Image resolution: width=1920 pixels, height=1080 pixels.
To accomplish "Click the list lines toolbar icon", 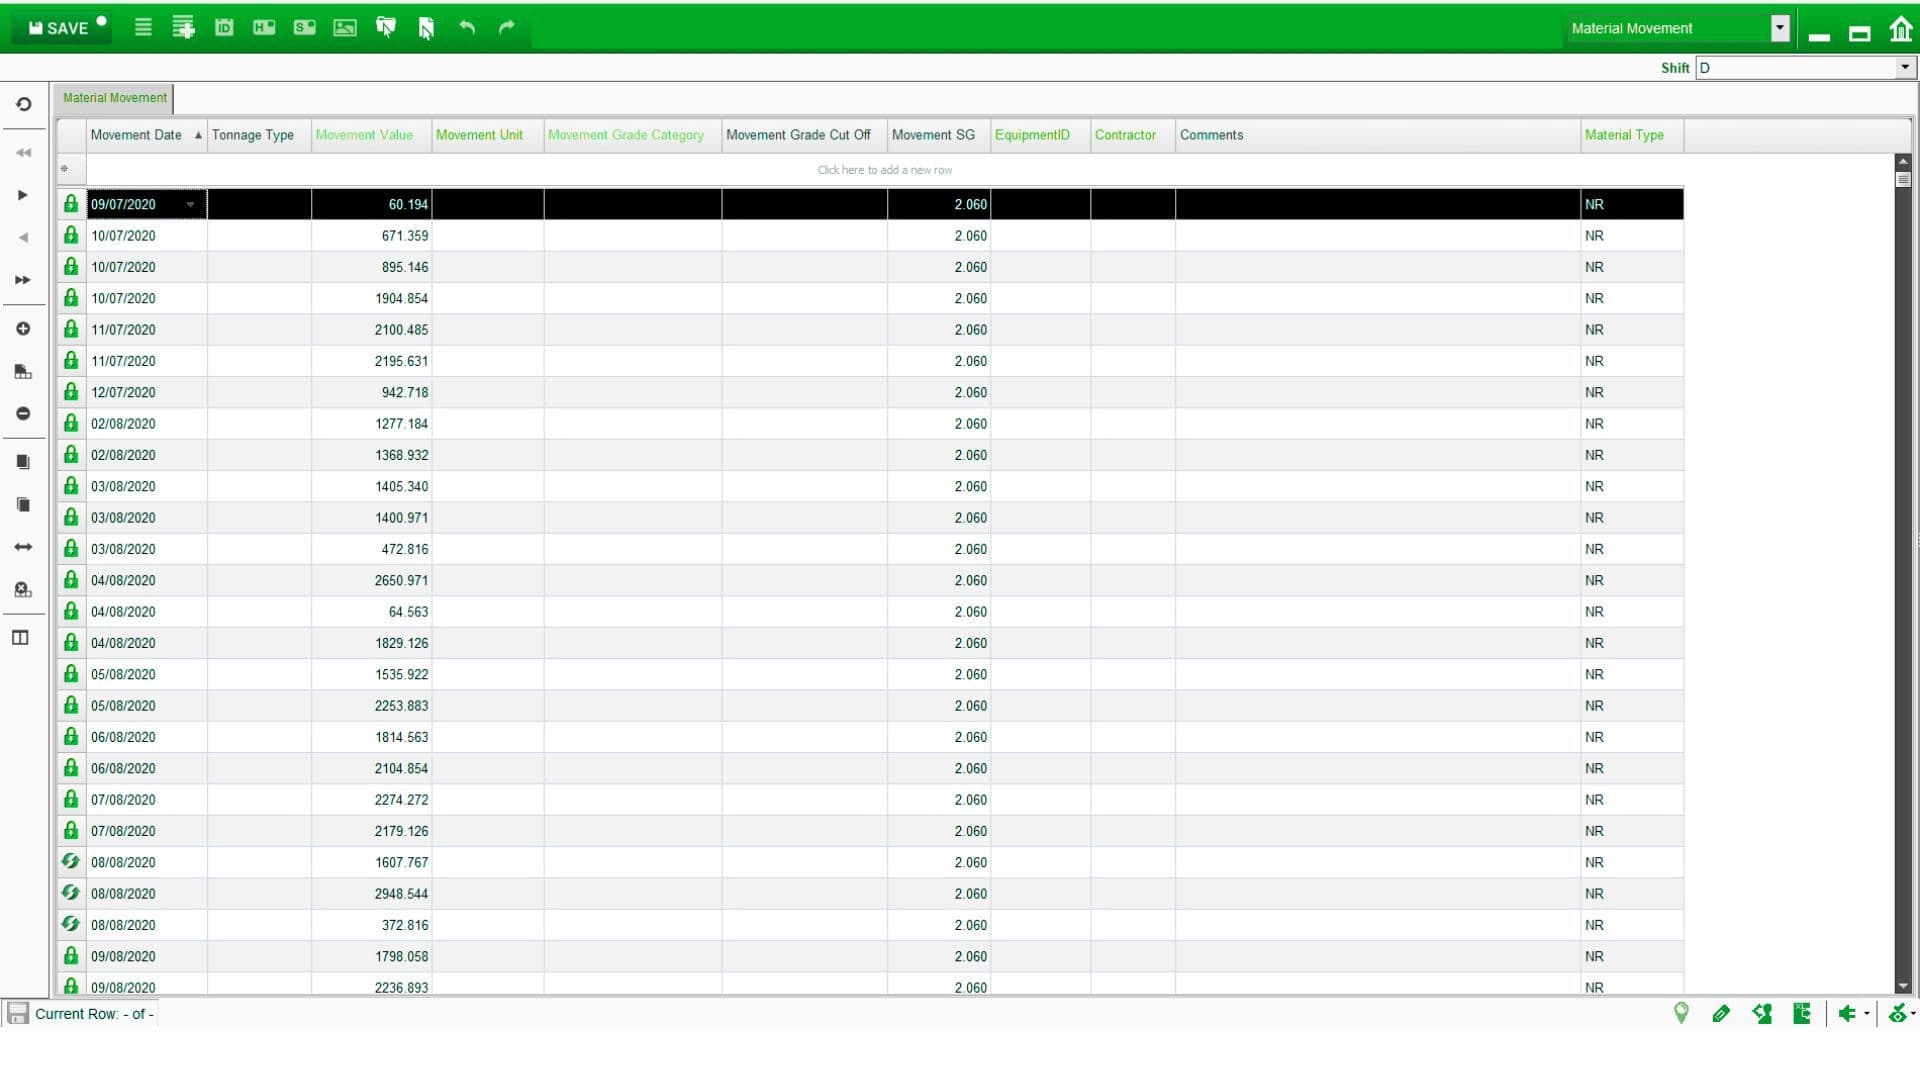I will [143, 28].
